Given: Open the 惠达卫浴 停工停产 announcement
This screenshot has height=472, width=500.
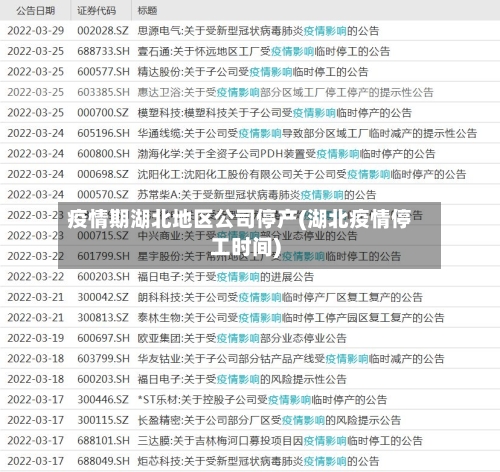Looking at the screenshot, I should [x=285, y=92].
